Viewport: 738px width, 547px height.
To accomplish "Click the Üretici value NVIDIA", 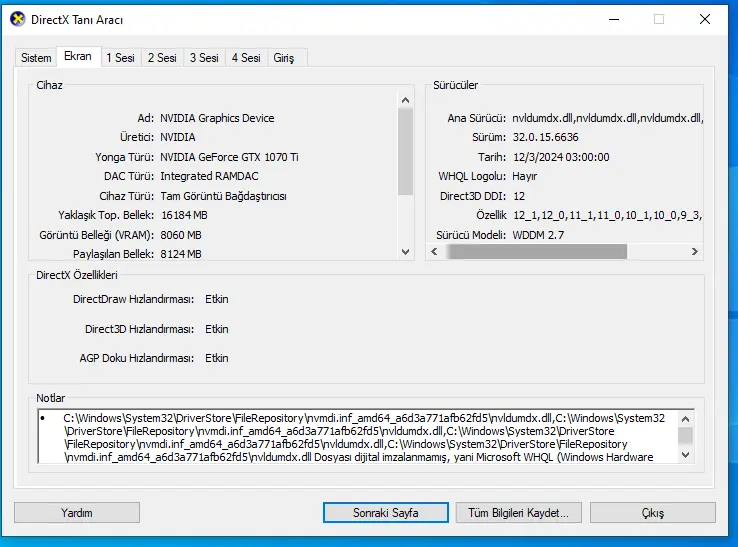I will pyautogui.click(x=177, y=137).
